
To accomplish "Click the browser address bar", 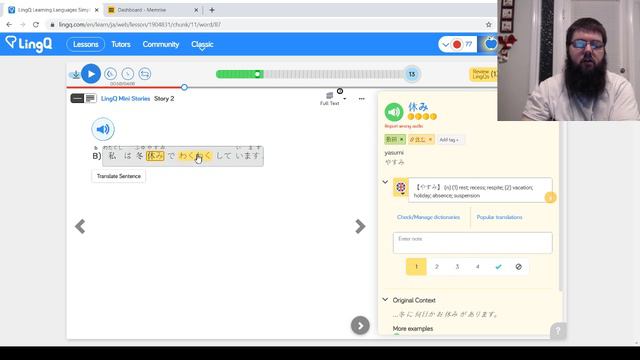I will [269, 24].
